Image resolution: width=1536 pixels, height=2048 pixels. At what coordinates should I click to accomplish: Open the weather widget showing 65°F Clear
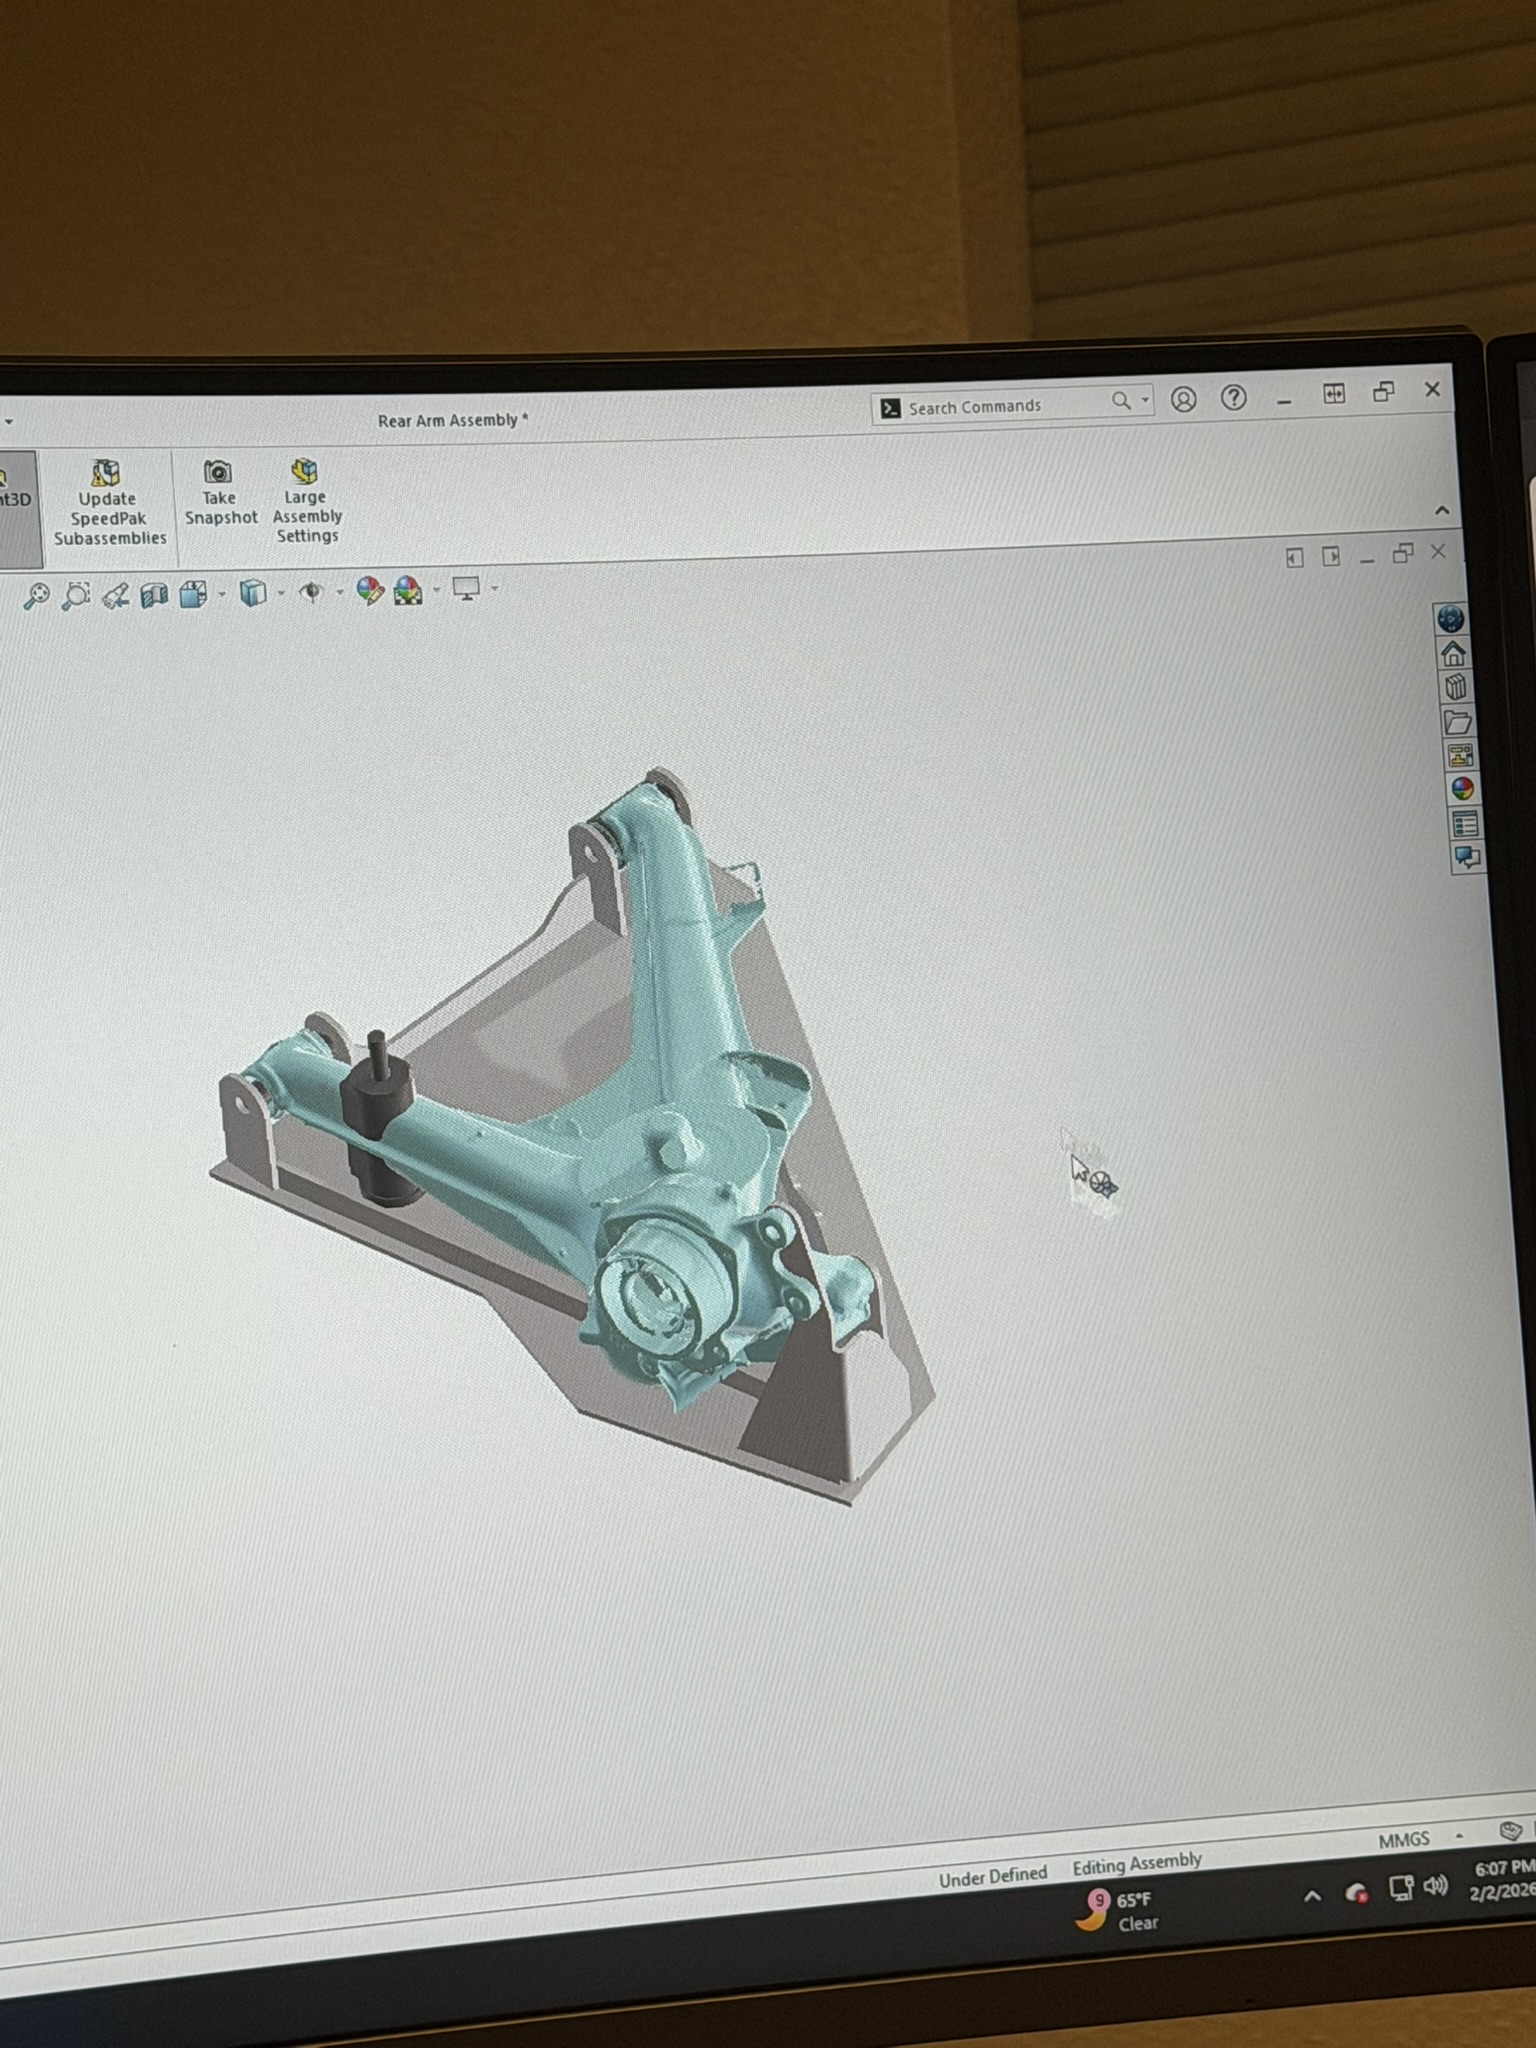coord(1117,1911)
